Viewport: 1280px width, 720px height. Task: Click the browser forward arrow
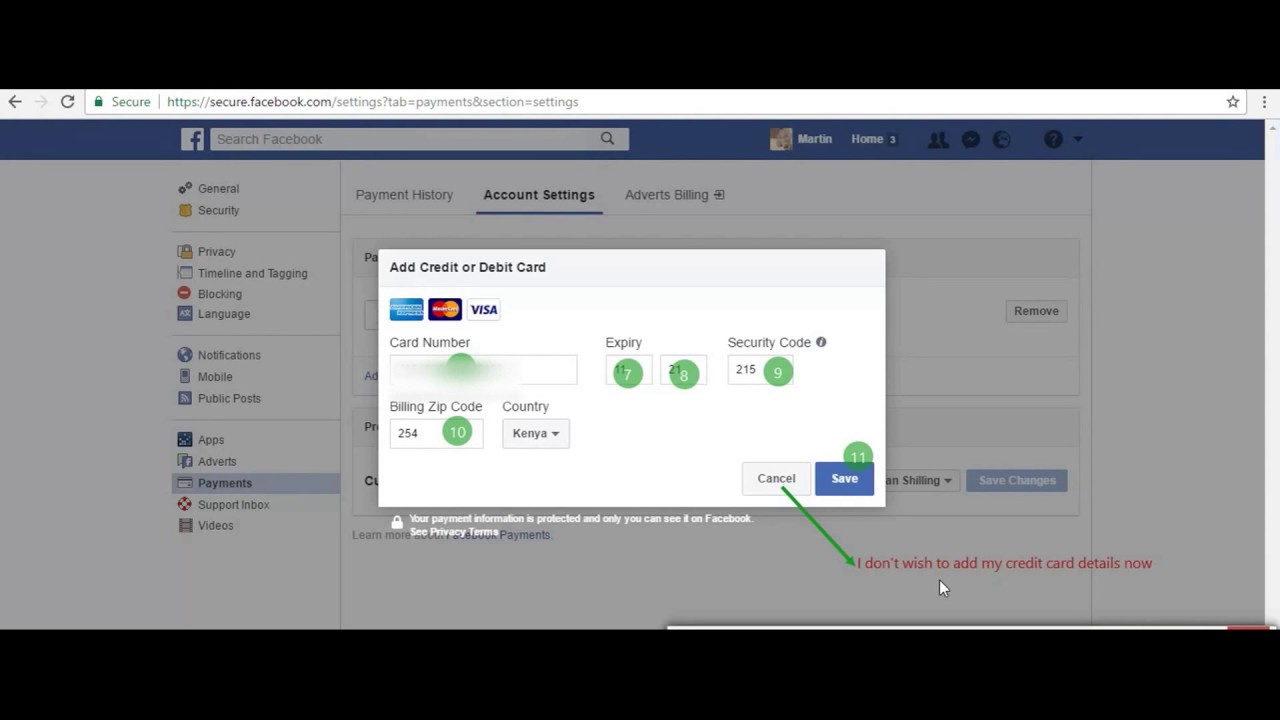coord(41,102)
